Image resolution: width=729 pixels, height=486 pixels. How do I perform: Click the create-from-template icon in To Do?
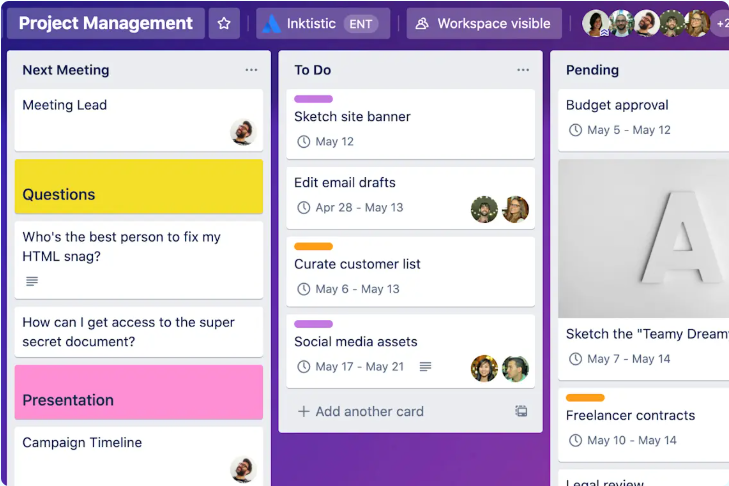pos(521,411)
